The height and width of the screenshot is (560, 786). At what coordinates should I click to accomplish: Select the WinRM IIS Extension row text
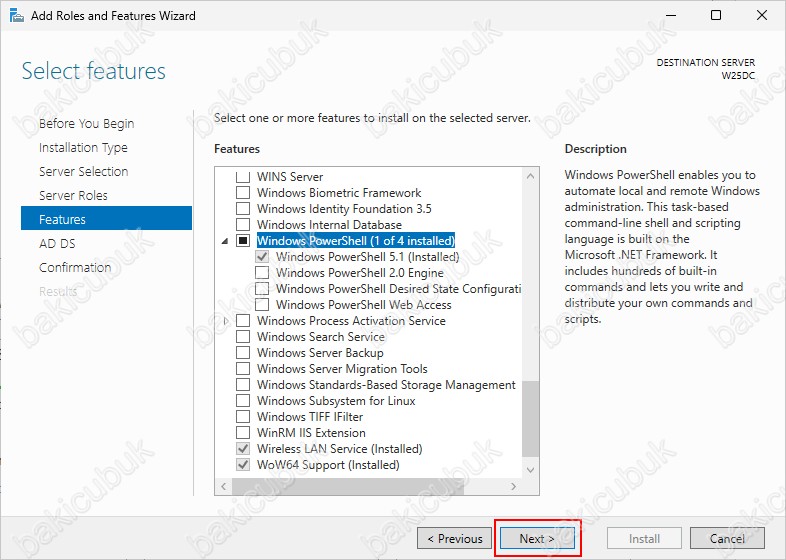coord(311,433)
